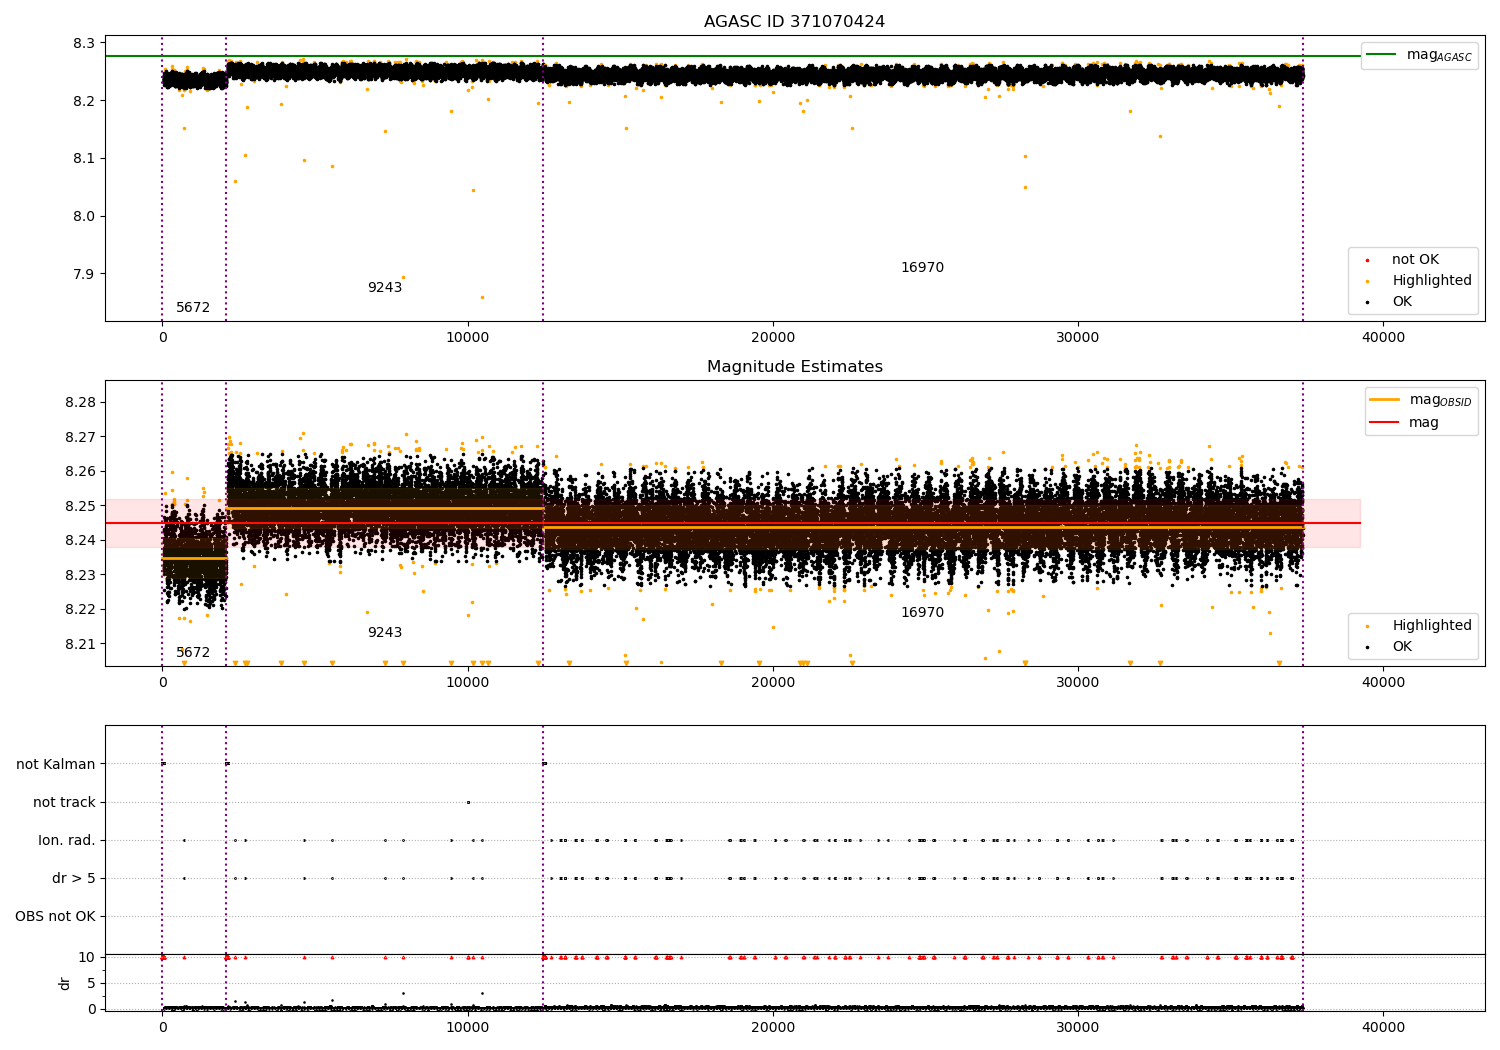
Task: Click the 9243 obsid label in top plot
Action: coord(384,288)
